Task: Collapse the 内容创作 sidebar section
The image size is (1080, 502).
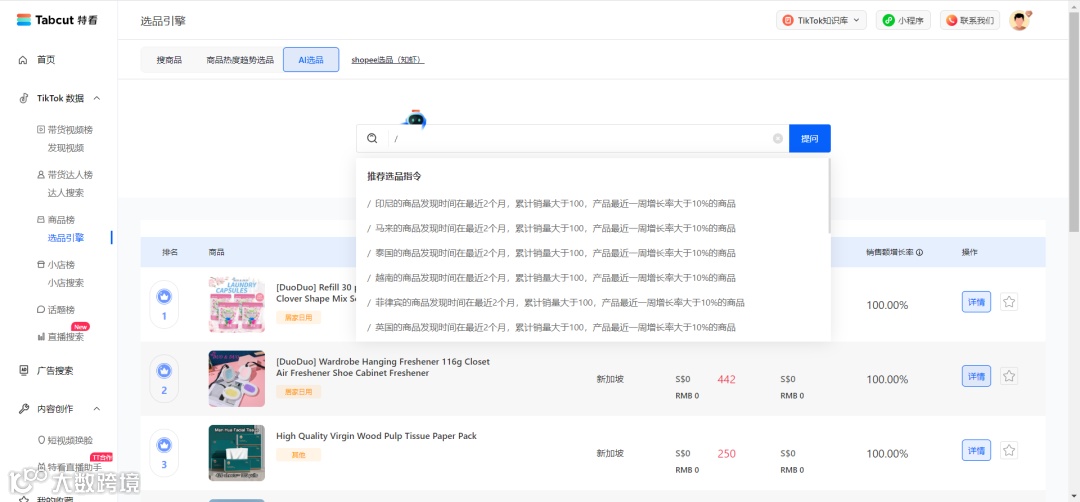Action: pyautogui.click(x=96, y=409)
